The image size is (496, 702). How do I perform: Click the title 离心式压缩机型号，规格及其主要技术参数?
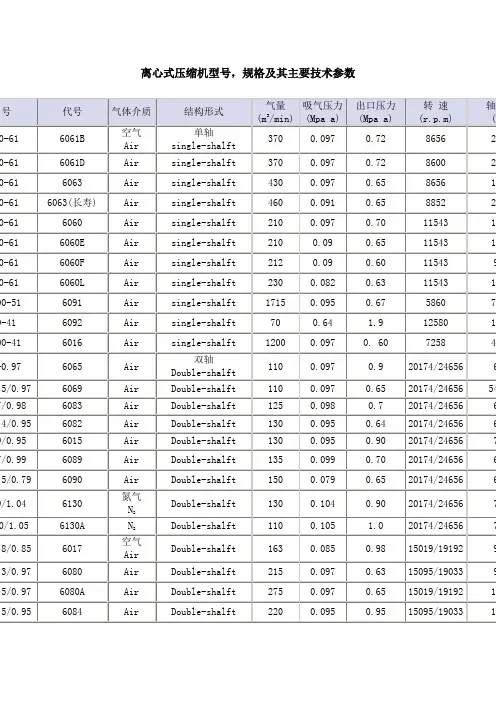click(248, 73)
